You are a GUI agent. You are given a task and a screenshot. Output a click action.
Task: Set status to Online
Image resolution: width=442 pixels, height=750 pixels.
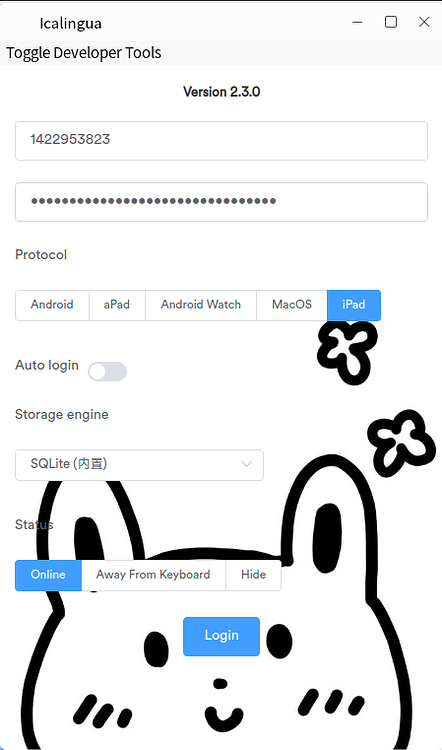click(x=48, y=575)
